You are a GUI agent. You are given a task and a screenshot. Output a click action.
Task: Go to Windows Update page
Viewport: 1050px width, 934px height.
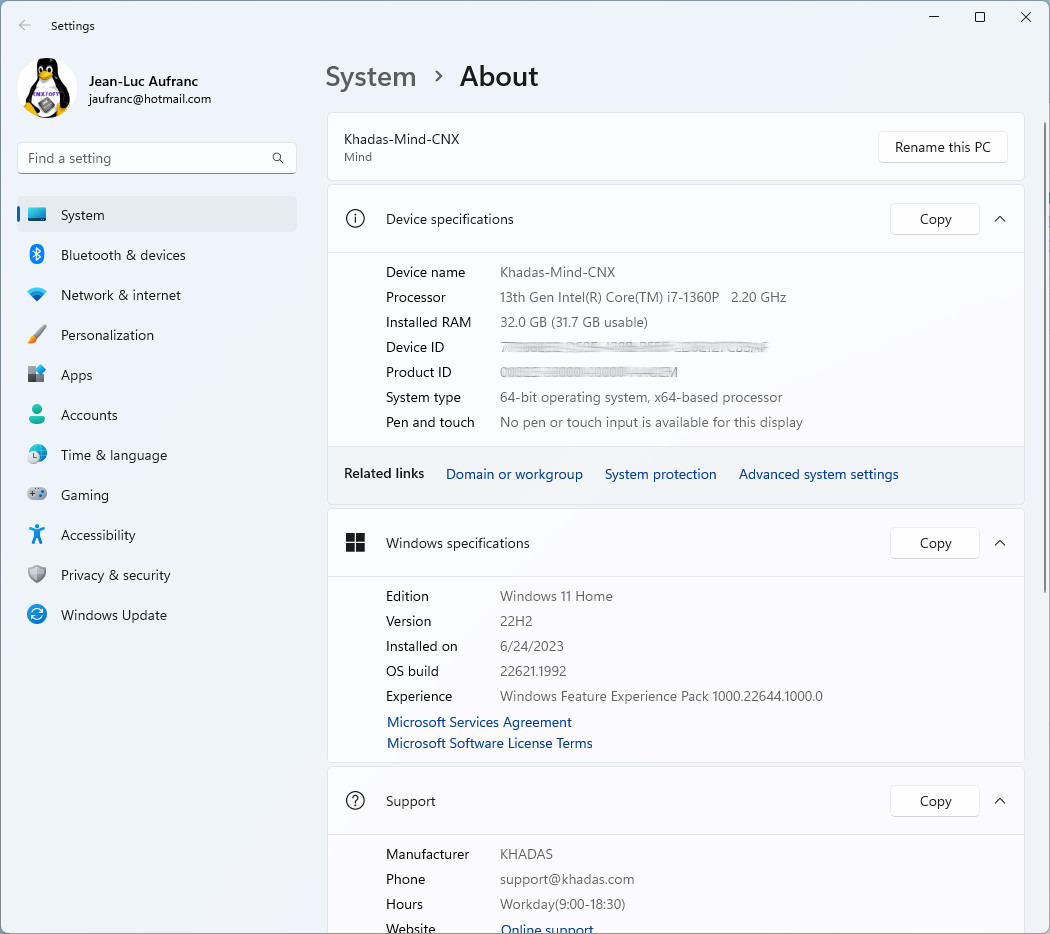157,615
